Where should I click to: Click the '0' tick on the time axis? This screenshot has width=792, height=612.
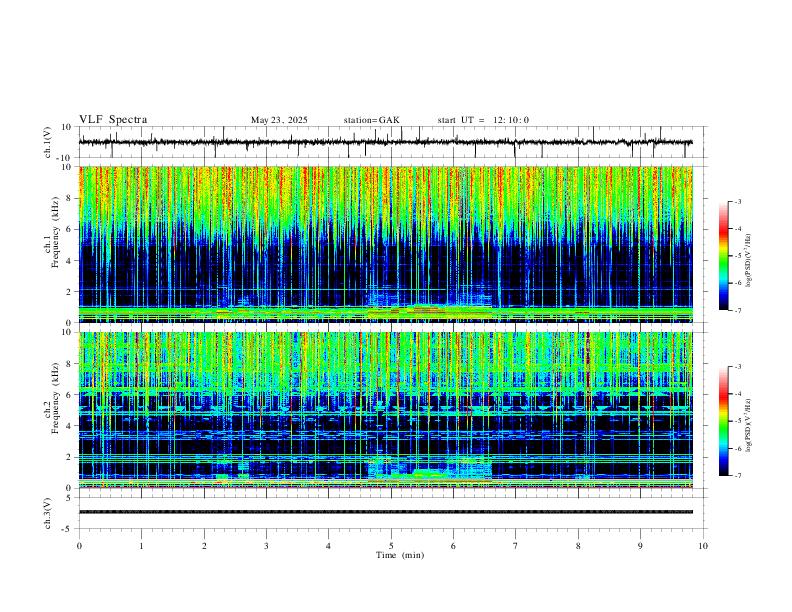click(x=79, y=546)
